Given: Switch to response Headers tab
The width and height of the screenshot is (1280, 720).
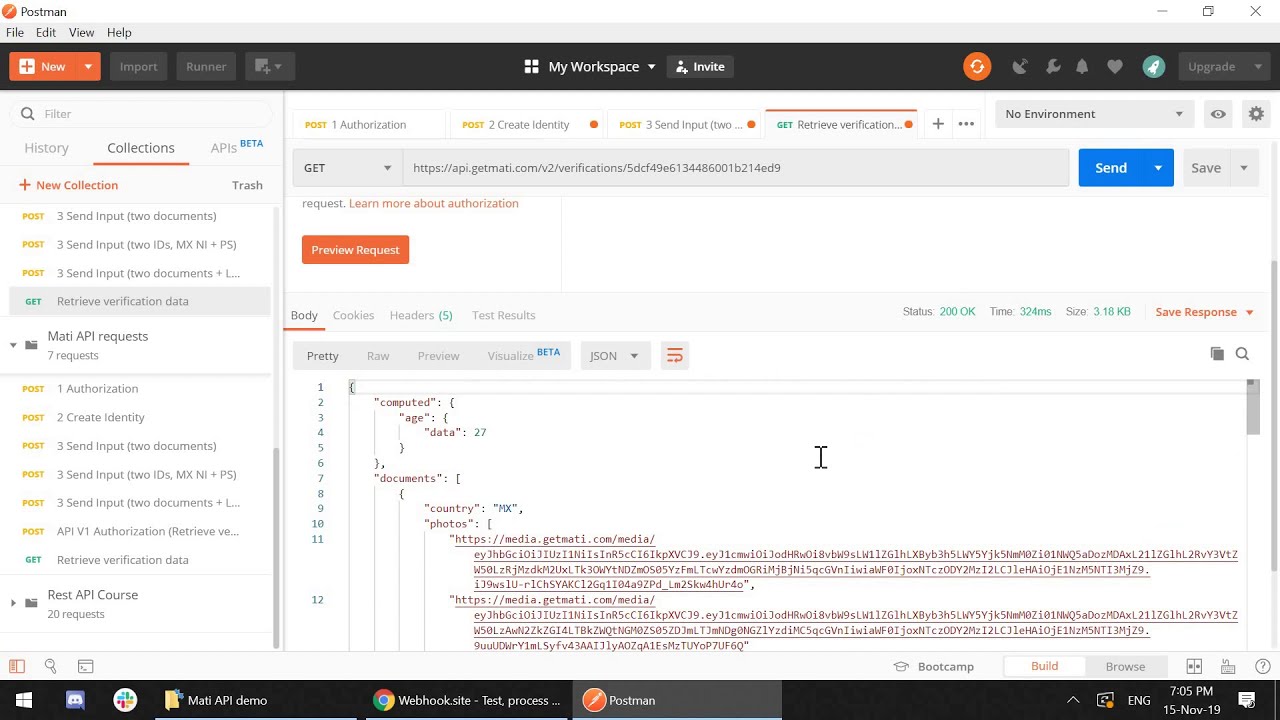Looking at the screenshot, I should click(x=421, y=315).
